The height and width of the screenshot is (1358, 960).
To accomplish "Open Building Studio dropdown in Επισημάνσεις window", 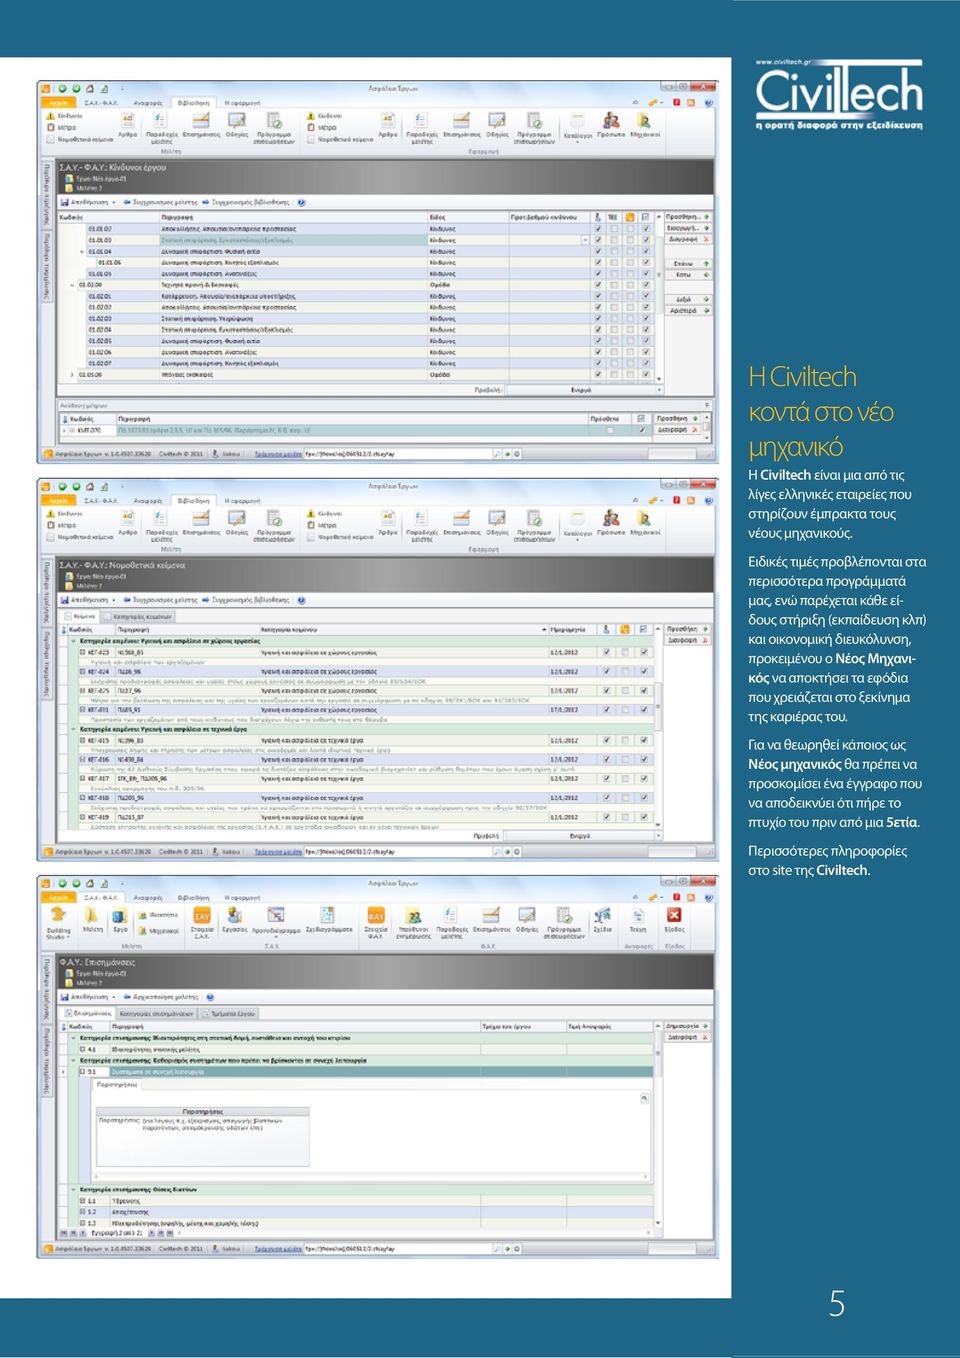I will 58,924.
